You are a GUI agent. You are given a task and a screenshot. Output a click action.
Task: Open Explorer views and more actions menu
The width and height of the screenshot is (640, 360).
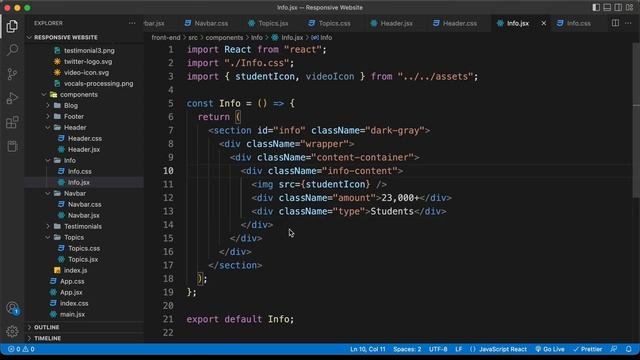pos(132,23)
